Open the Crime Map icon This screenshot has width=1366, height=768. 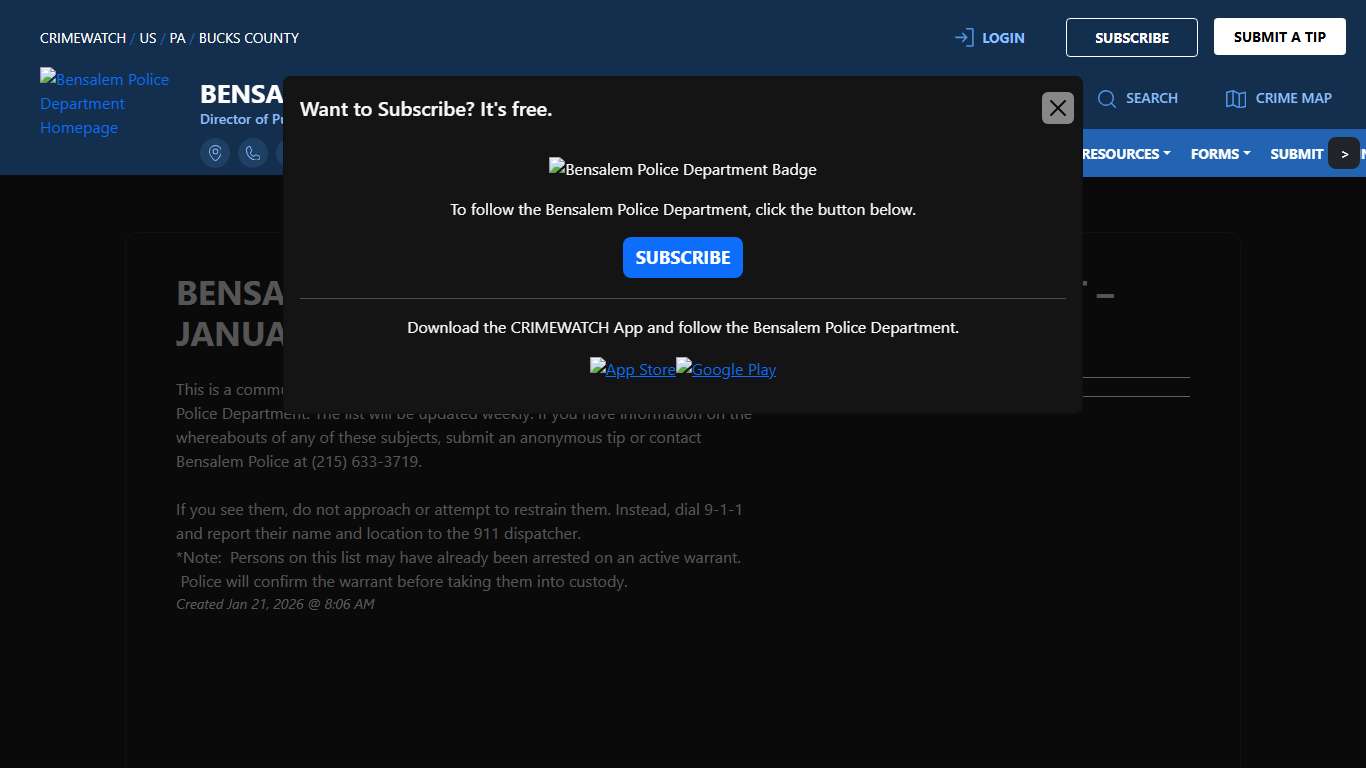(1236, 98)
